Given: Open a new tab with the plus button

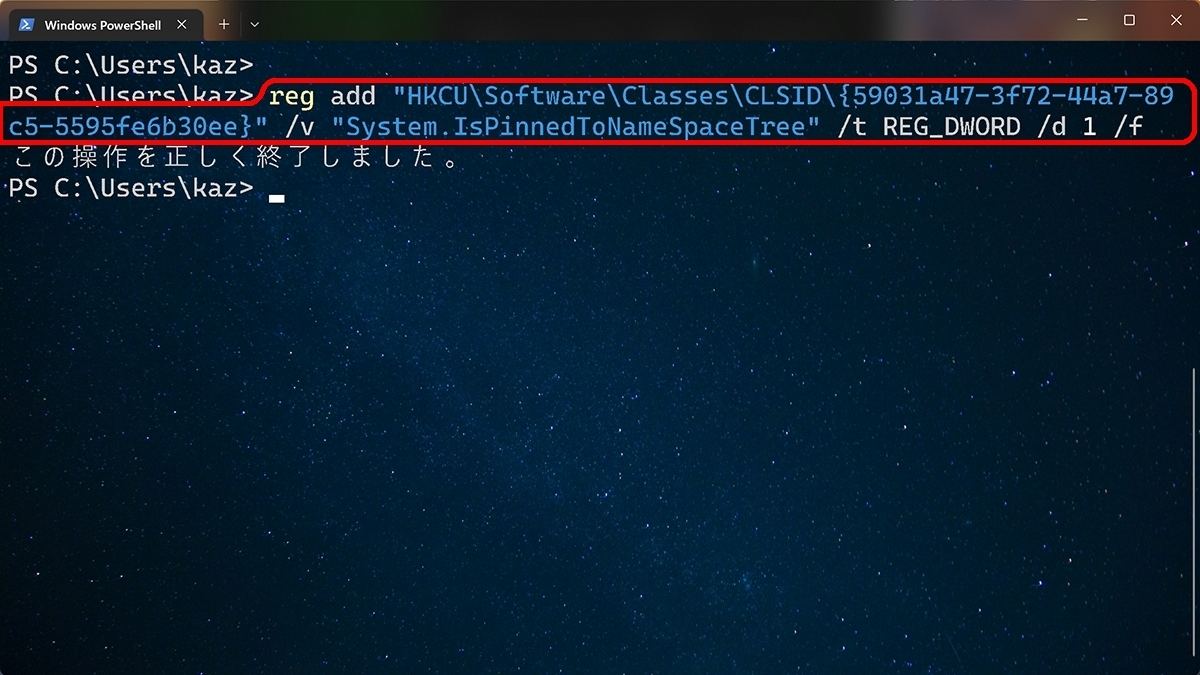Looking at the screenshot, I should [223, 24].
